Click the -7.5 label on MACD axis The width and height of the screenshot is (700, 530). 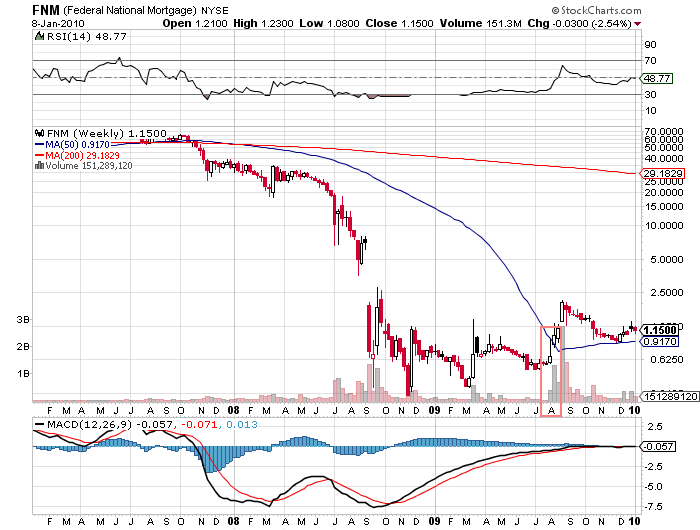[x=652, y=507]
